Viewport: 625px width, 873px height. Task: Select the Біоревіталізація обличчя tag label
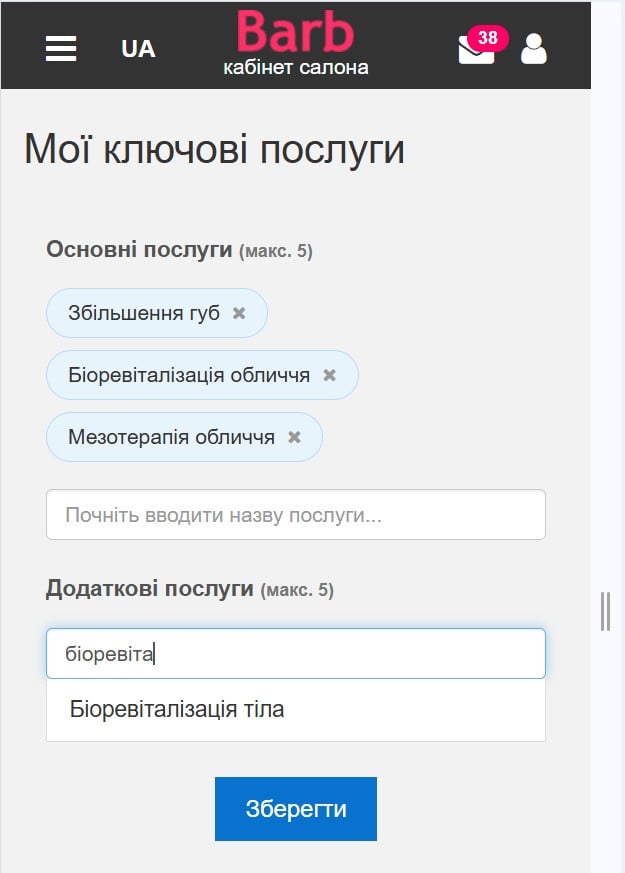coord(189,375)
